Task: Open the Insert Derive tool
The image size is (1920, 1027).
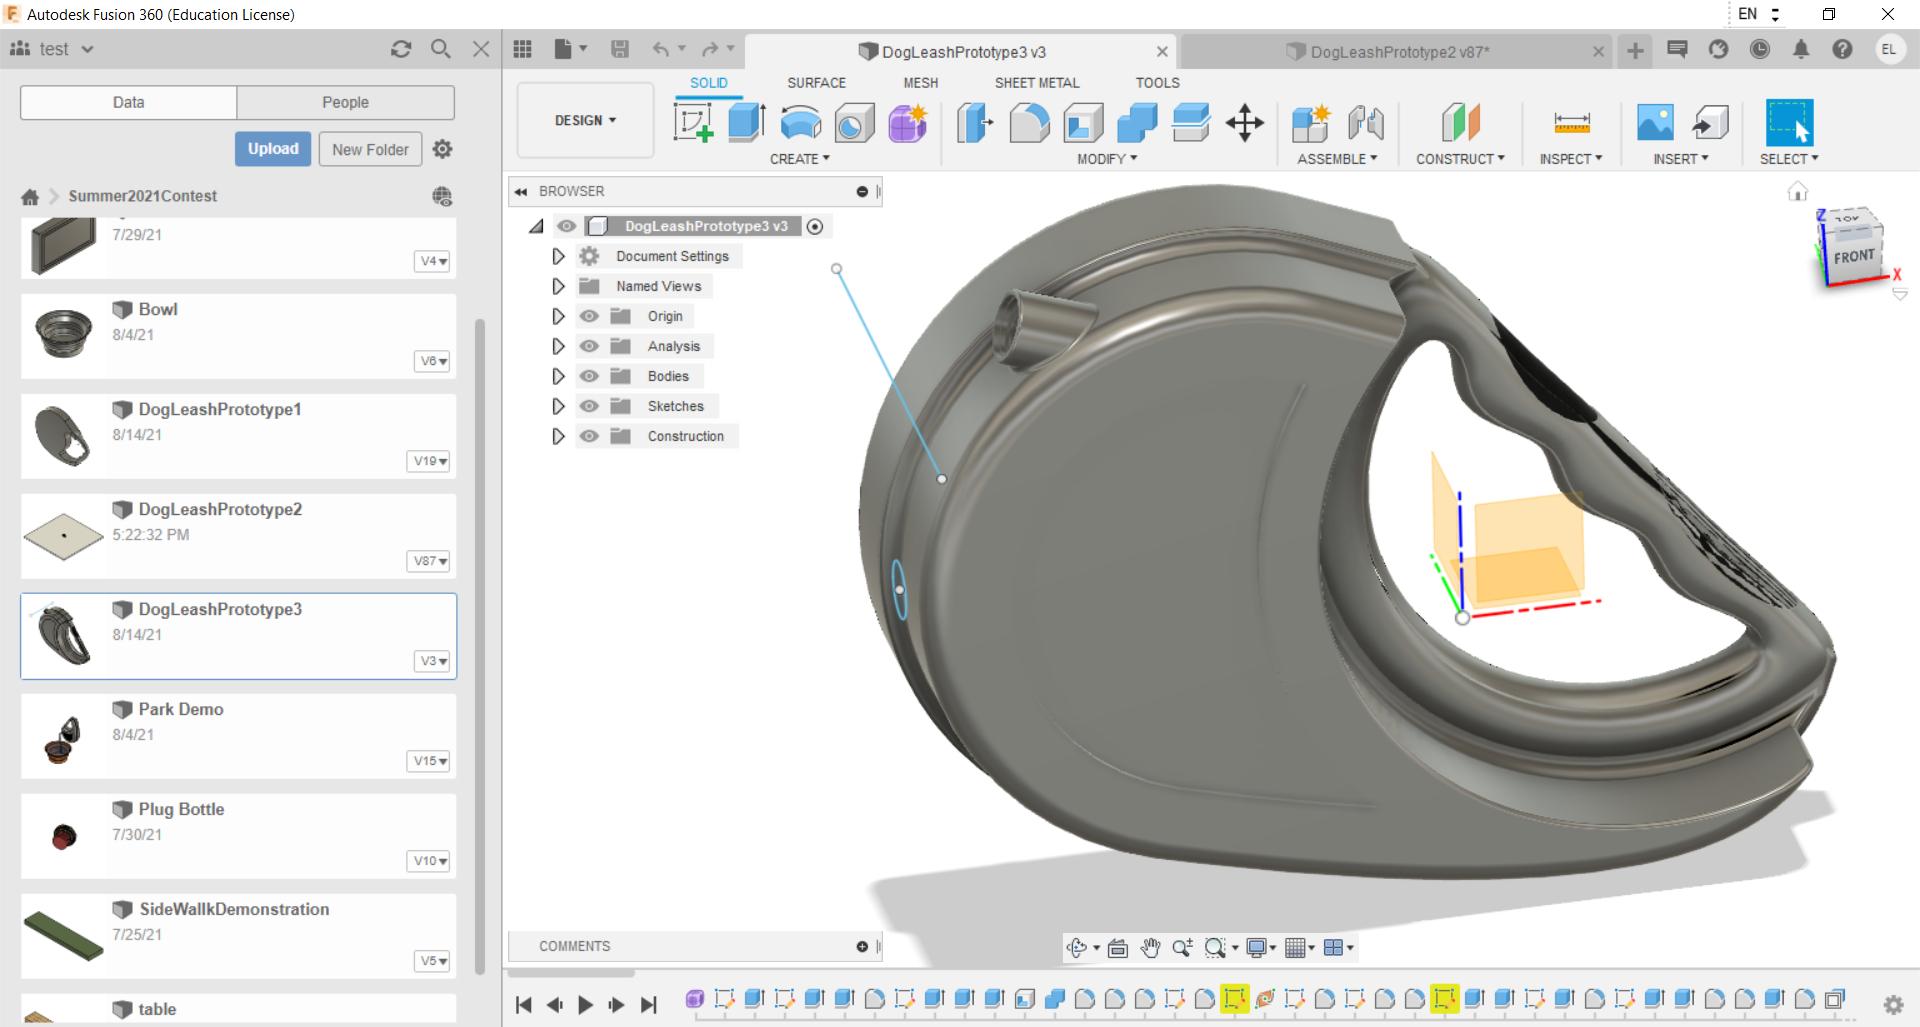Action: click(1710, 123)
